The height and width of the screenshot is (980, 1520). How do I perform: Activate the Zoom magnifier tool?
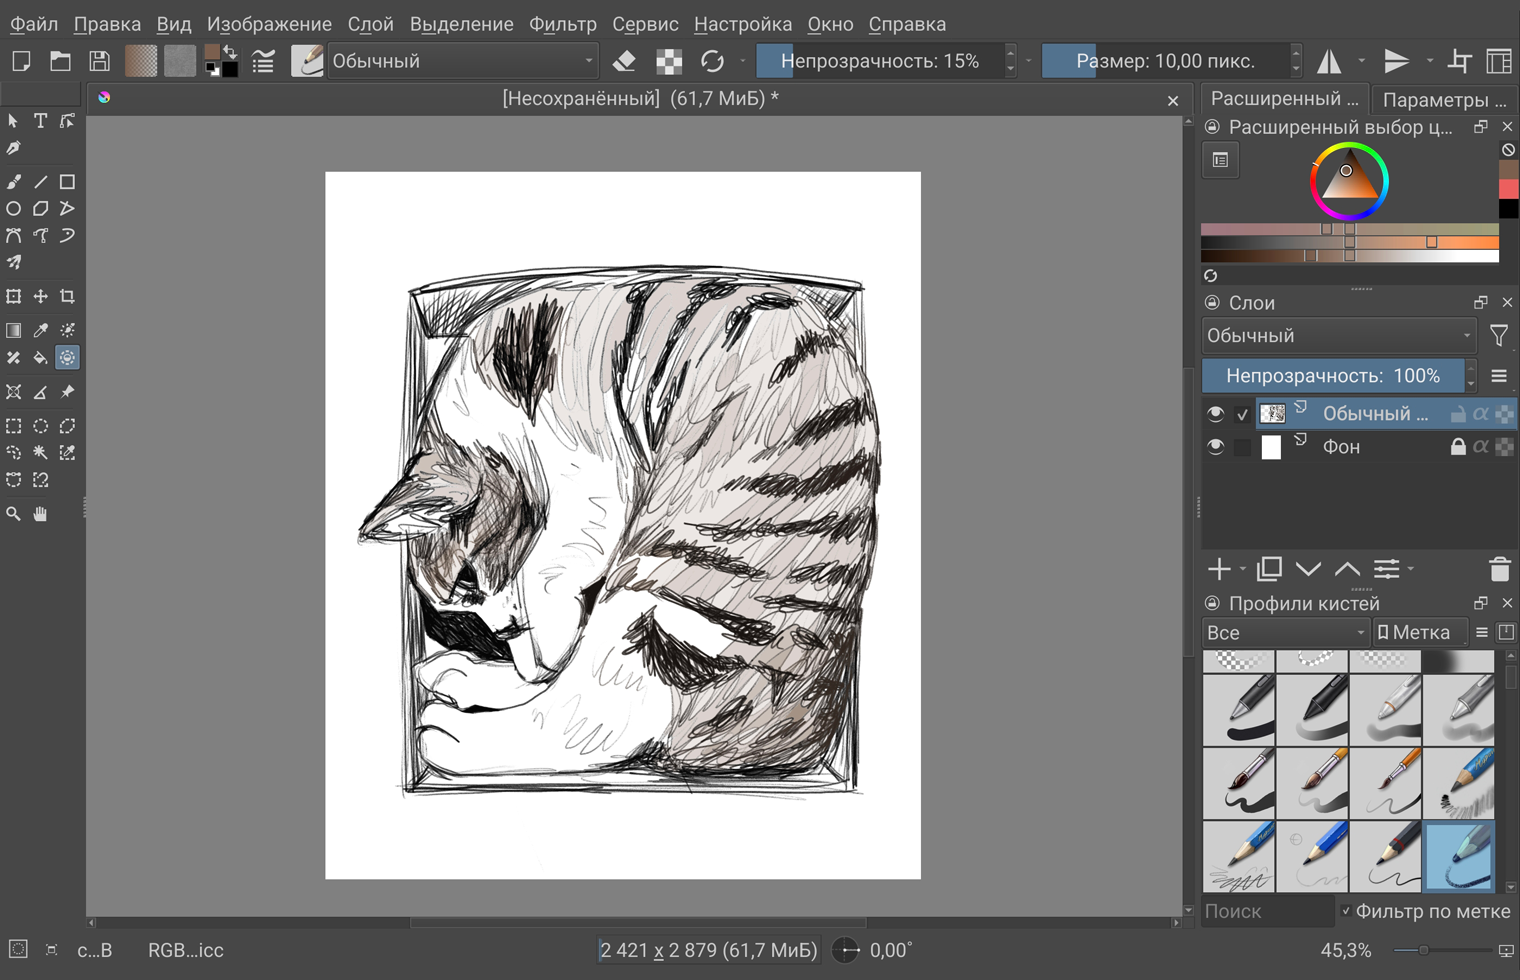tap(13, 514)
